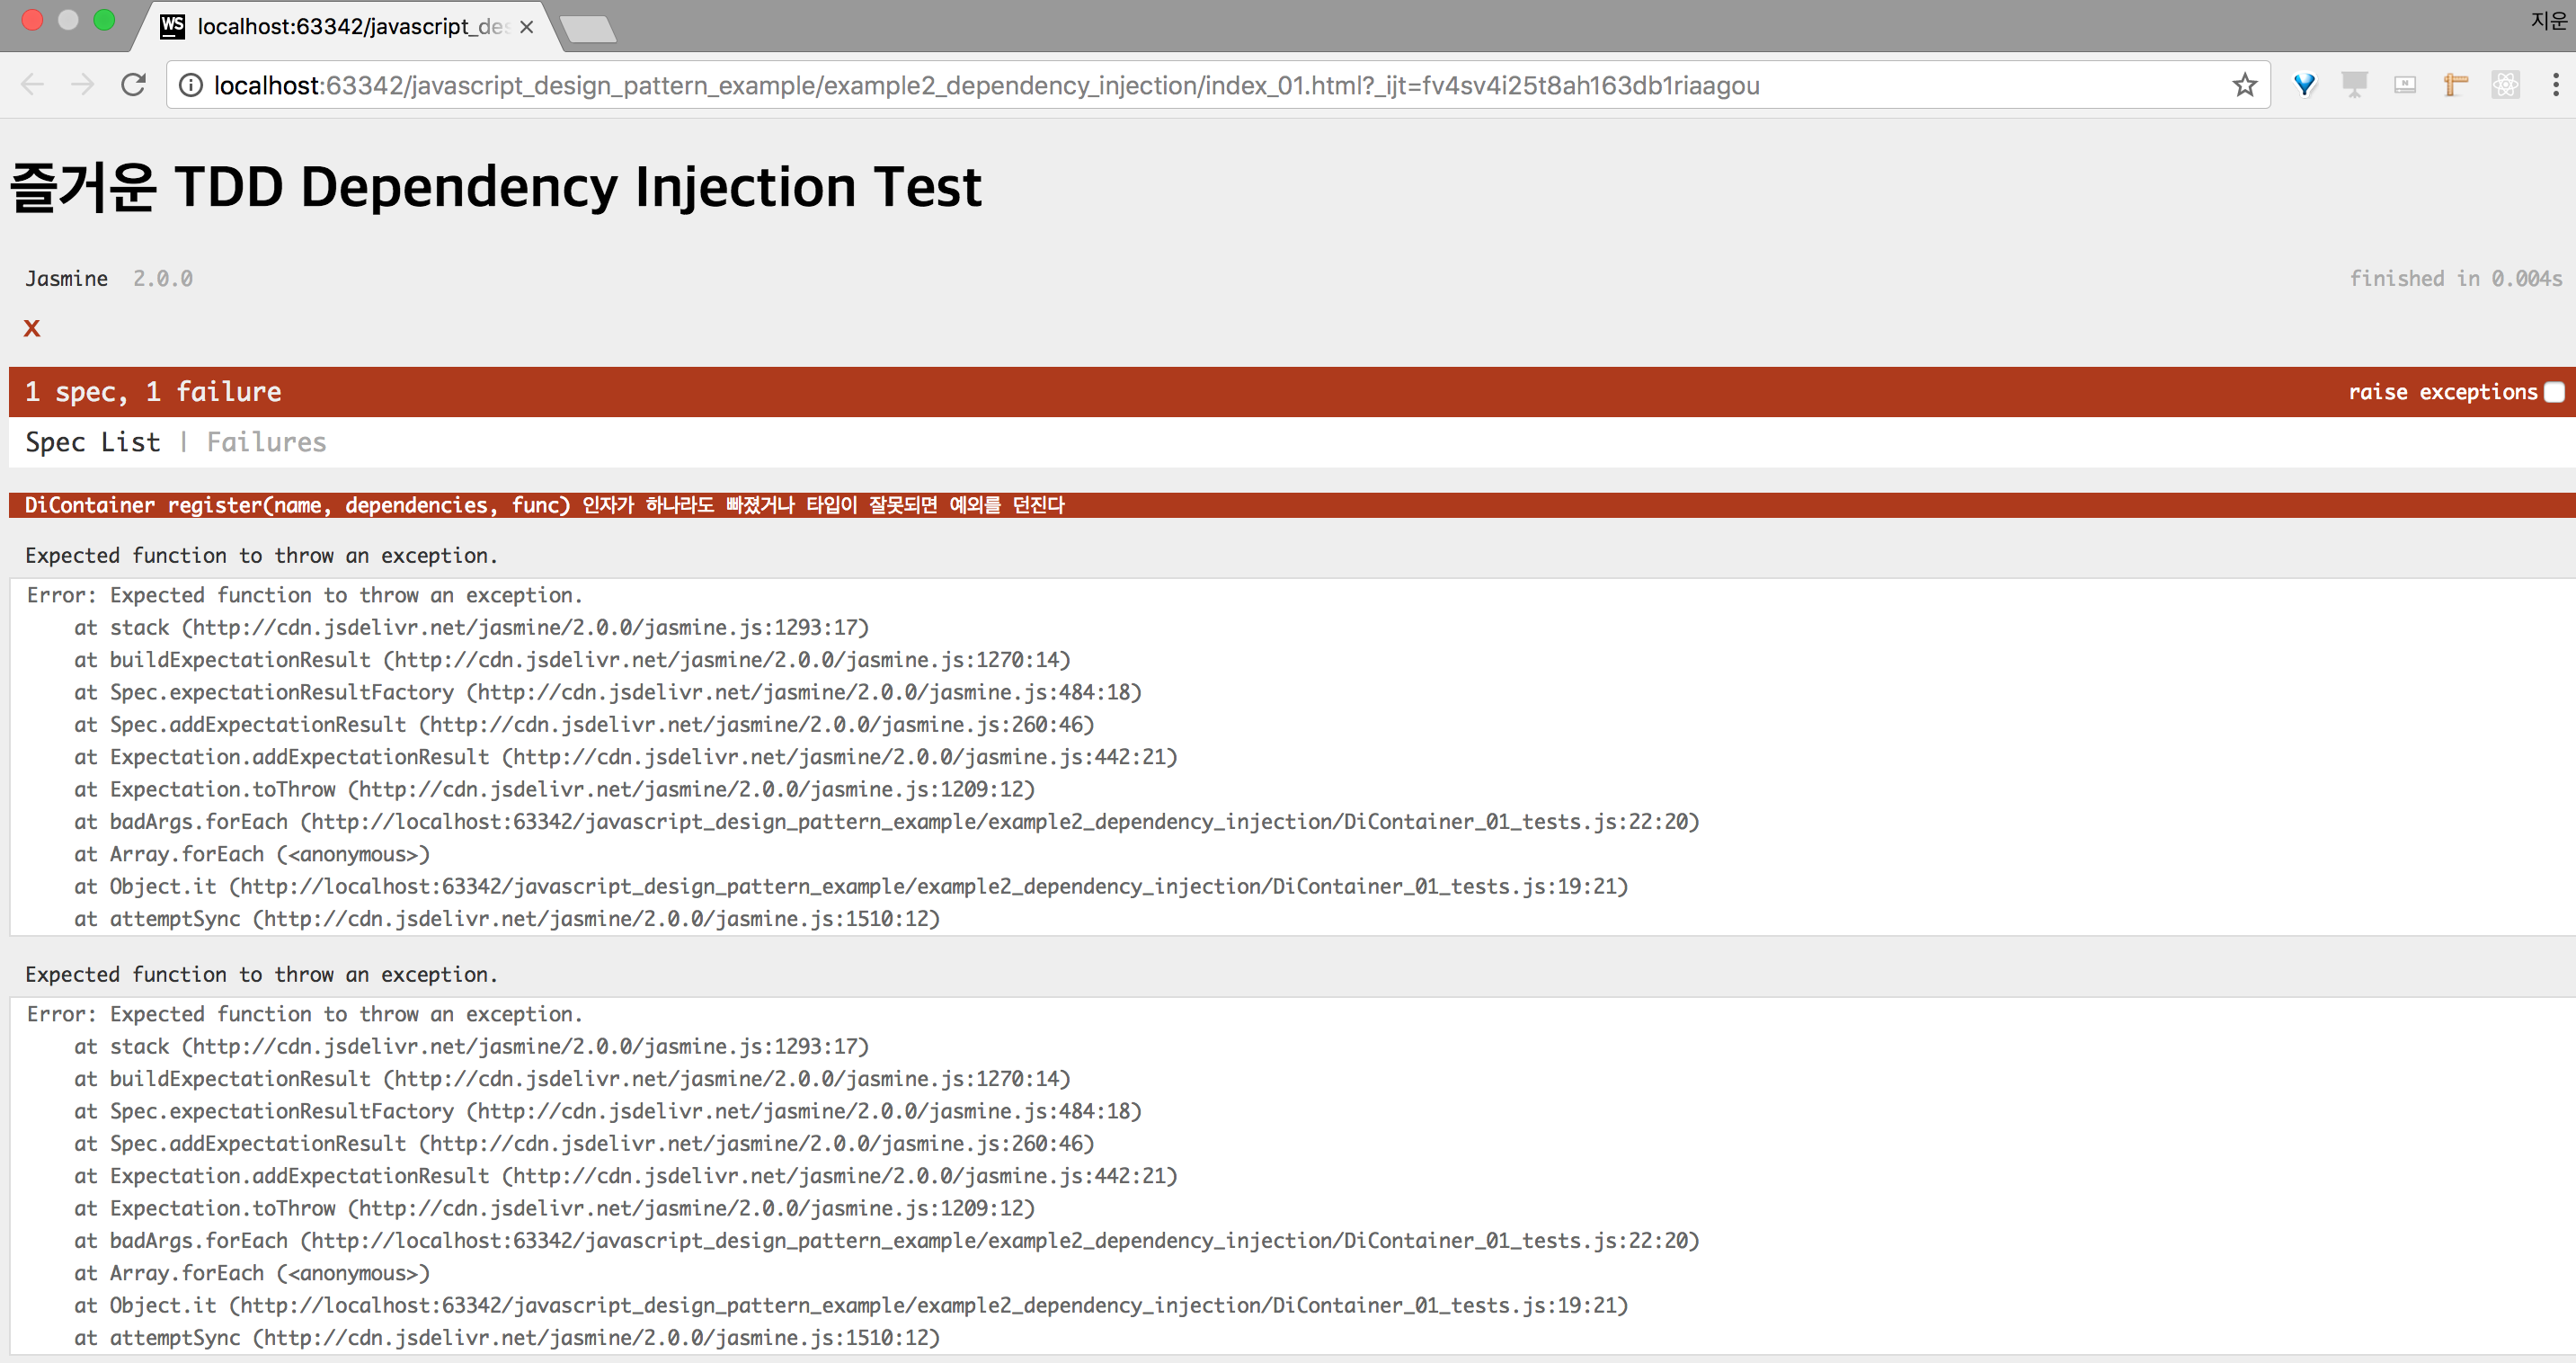2576x1363 pixels.
Task: Open the blue funnel extension icon
Action: (x=2304, y=85)
